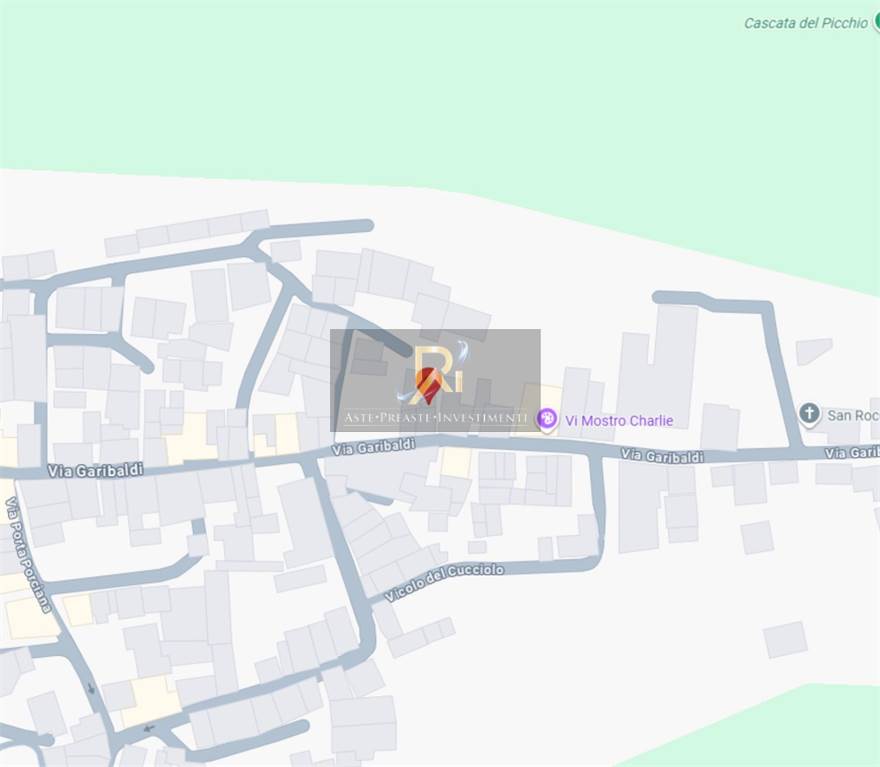
Task: Click the isolated square building at lower right
Action: [x=785, y=640]
